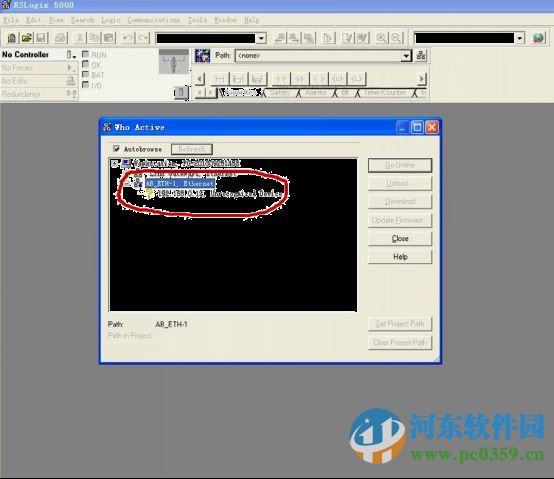The height and width of the screenshot is (479, 554).
Task: Click the Copy toolbar icon
Action: pyautogui.click(x=94, y=38)
